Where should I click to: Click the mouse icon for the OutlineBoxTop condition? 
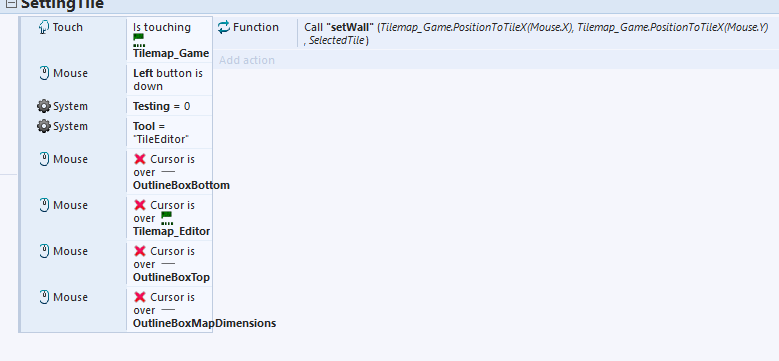[44, 251]
